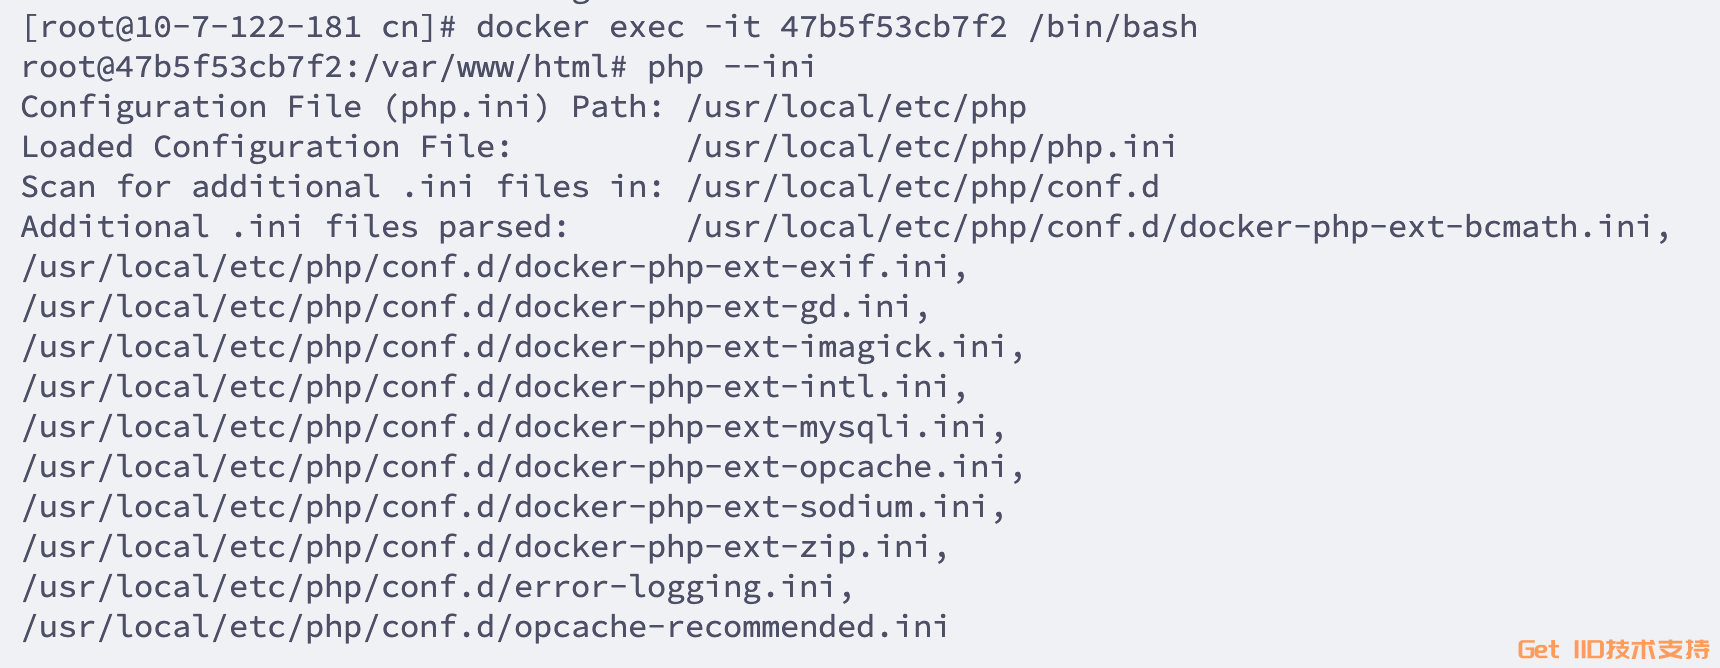Click the error-logging.ini line
The height and width of the screenshot is (668, 1720).
click(x=437, y=587)
